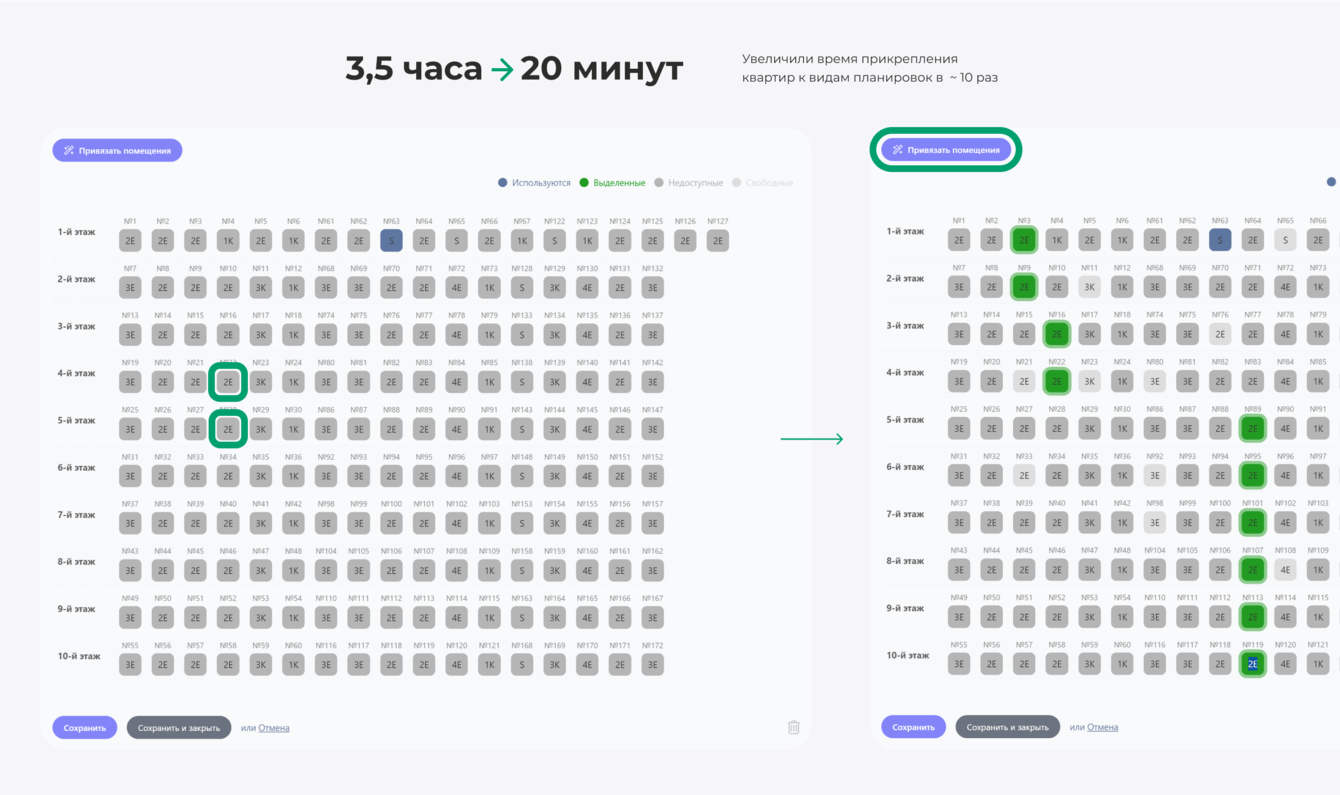Viewport: 1340px width, 795px height.
Task: Click the blue apartment №63 in left panel
Action: [x=391, y=241]
